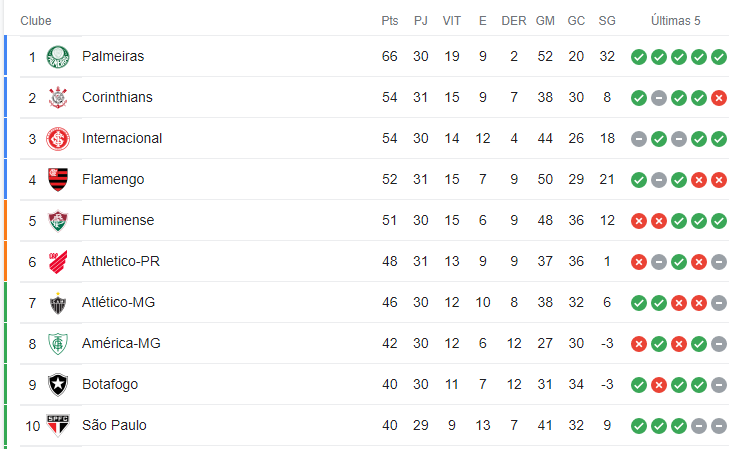Click the Últimas 5 column header
This screenshot has height=449, width=735.
[675, 21]
